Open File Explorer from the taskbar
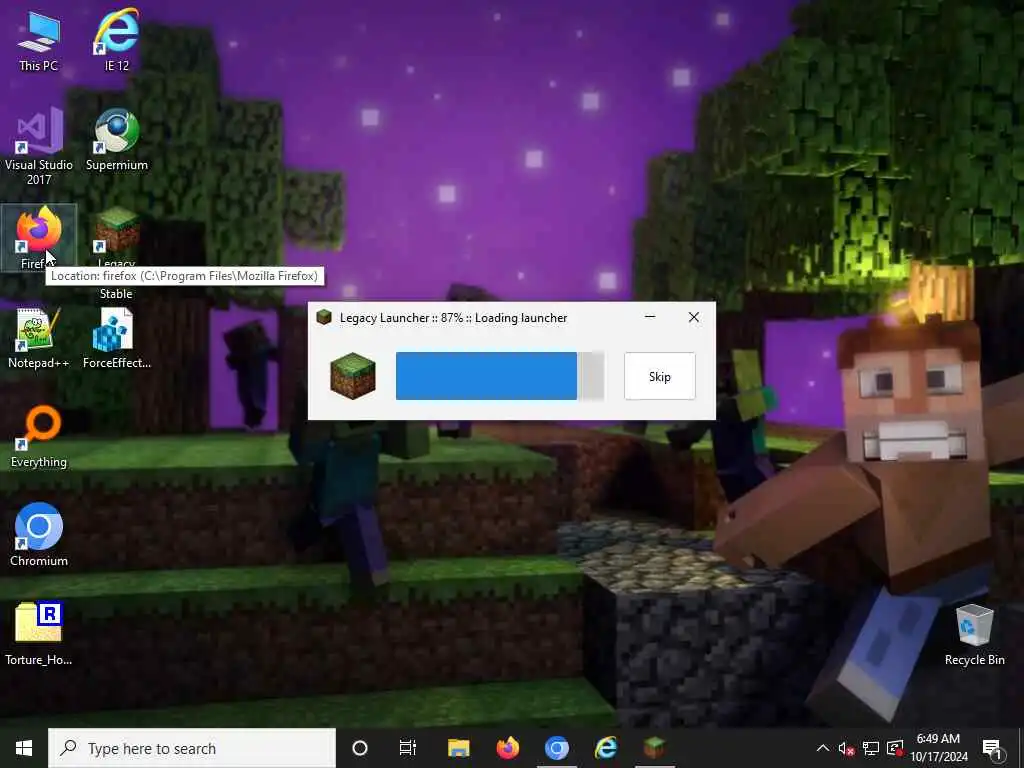Screen dimensions: 1024x768 [458, 748]
